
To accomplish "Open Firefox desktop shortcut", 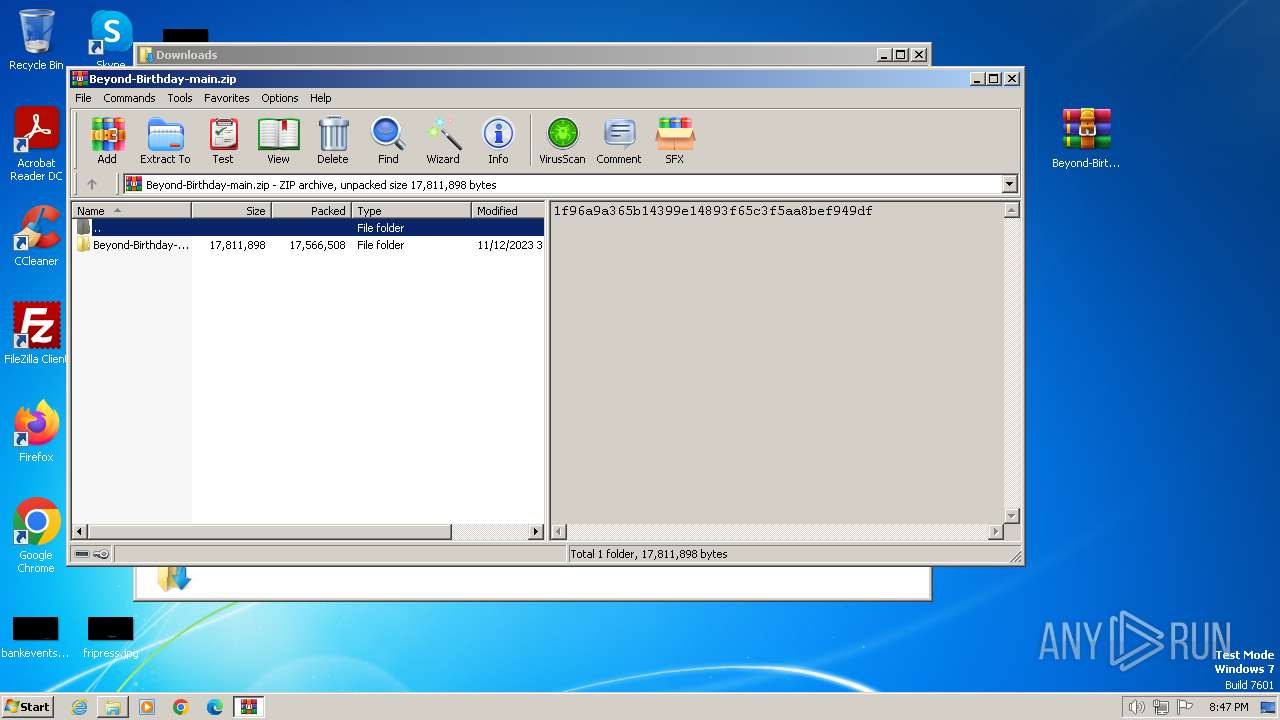I will point(36,431).
